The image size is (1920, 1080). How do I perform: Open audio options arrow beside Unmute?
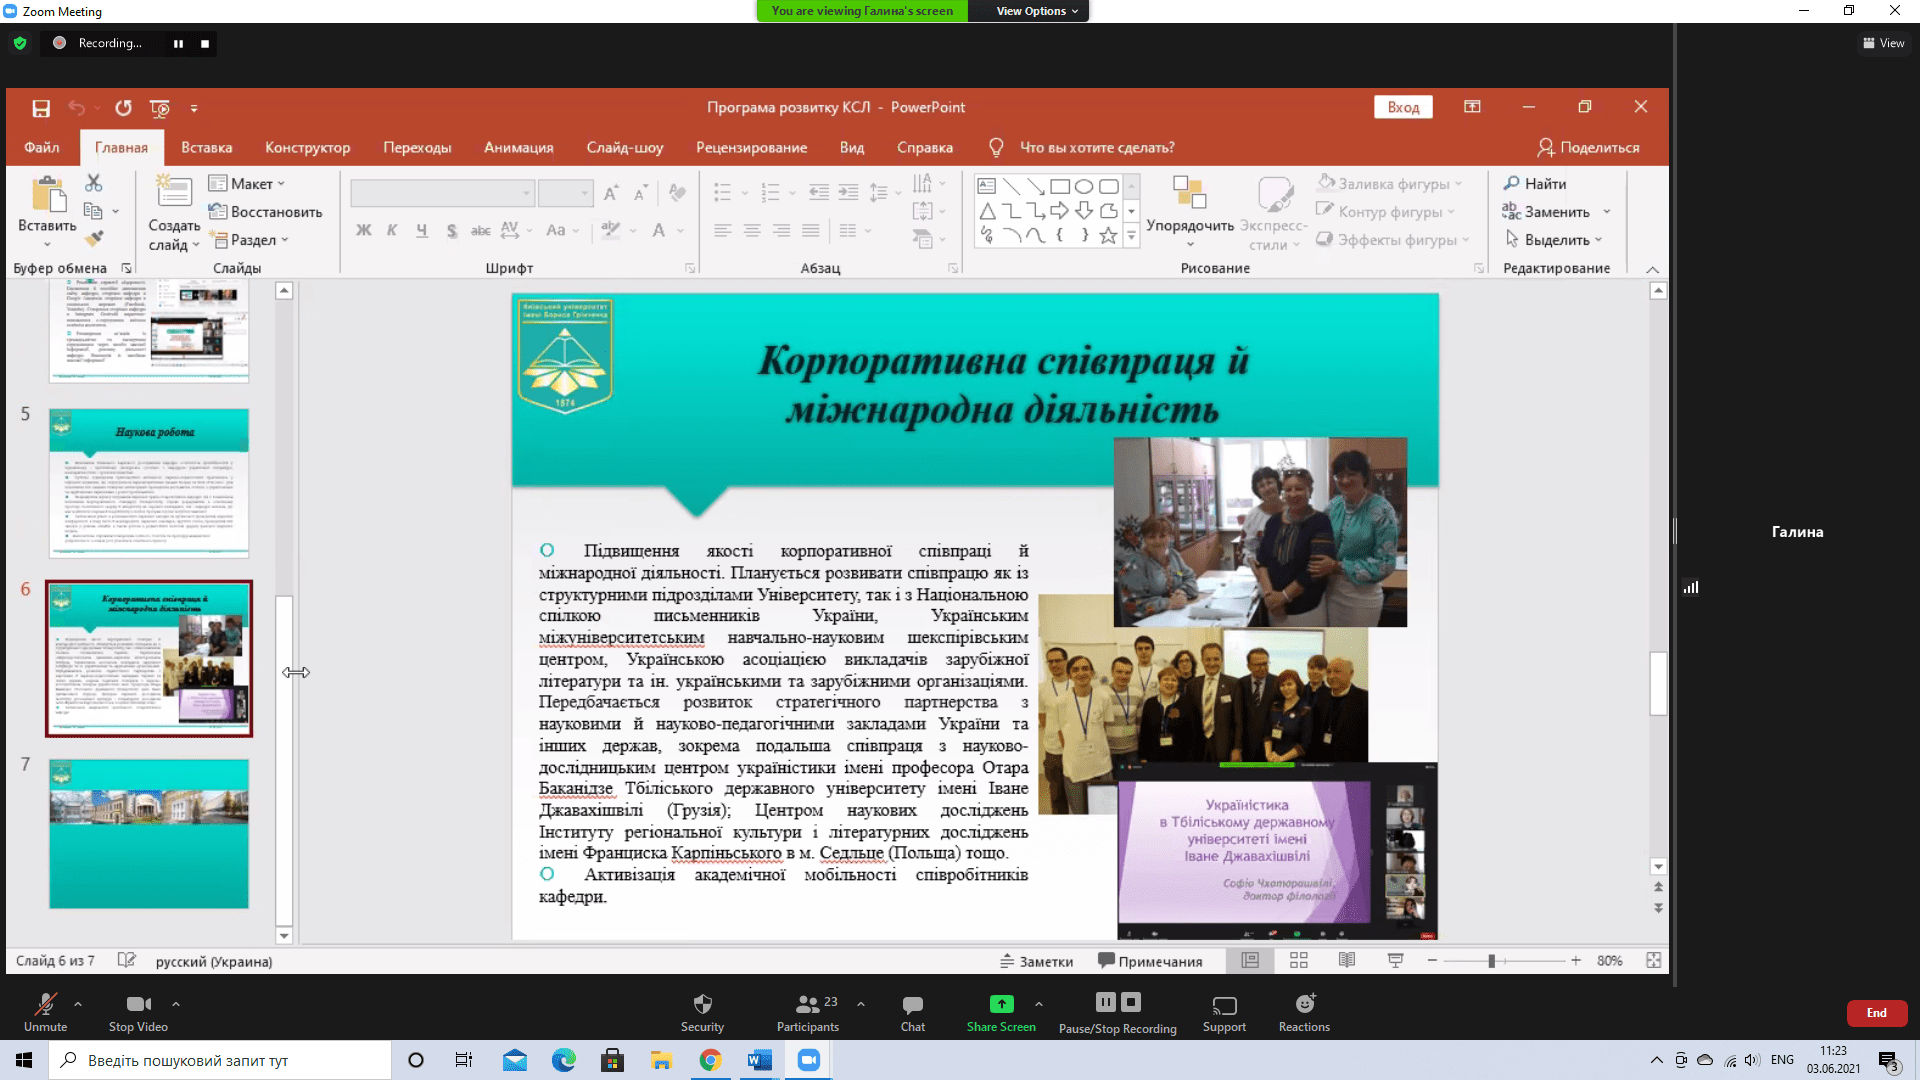pyautogui.click(x=78, y=1003)
